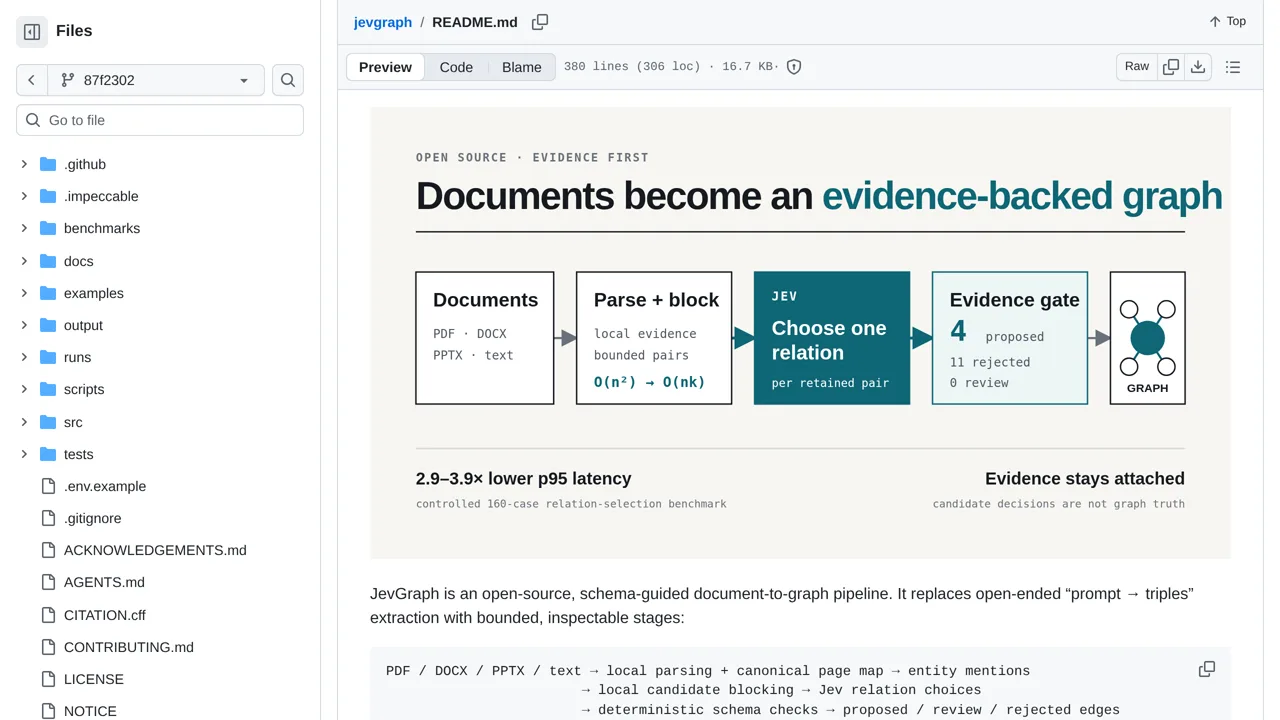Select the examples folder name
Viewport: 1280px width, 720px height.
point(94,293)
